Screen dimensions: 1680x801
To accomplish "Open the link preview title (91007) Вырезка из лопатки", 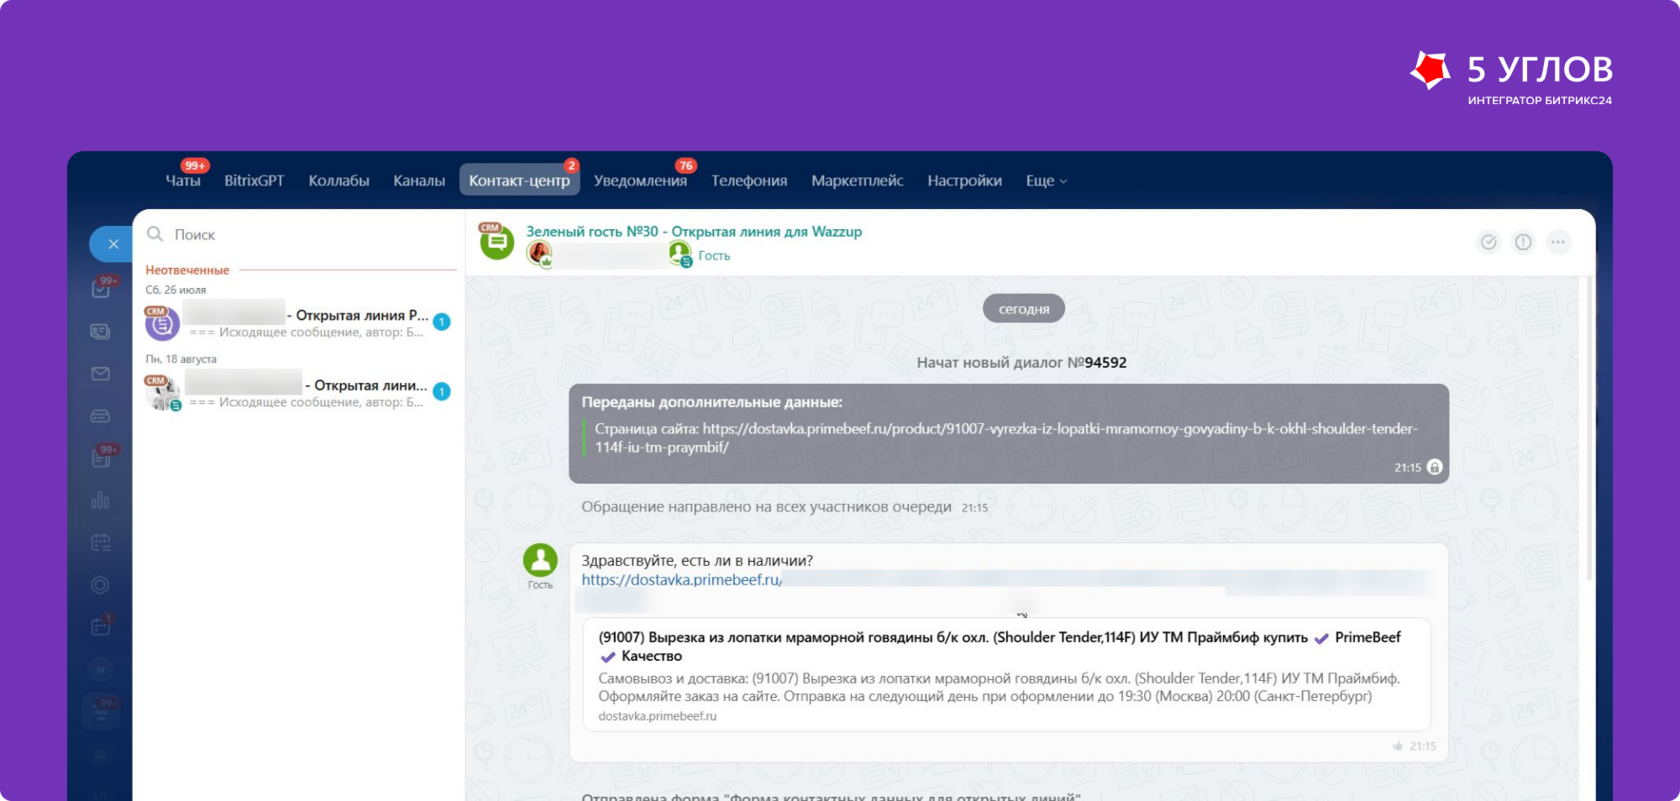I will [x=1000, y=647].
